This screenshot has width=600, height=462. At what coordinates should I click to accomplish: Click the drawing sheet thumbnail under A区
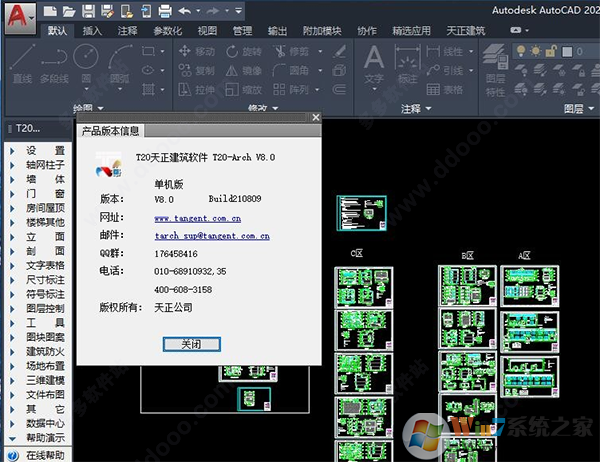(x=529, y=286)
